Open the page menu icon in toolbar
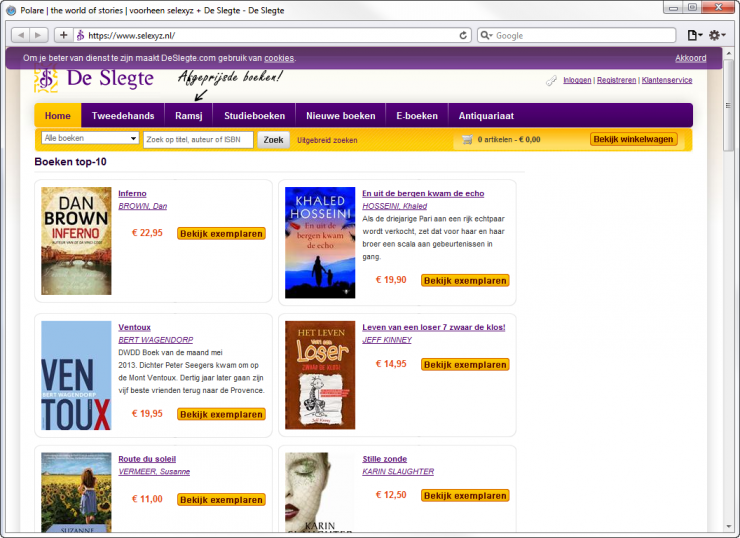This screenshot has height=538, width=740. (694, 35)
